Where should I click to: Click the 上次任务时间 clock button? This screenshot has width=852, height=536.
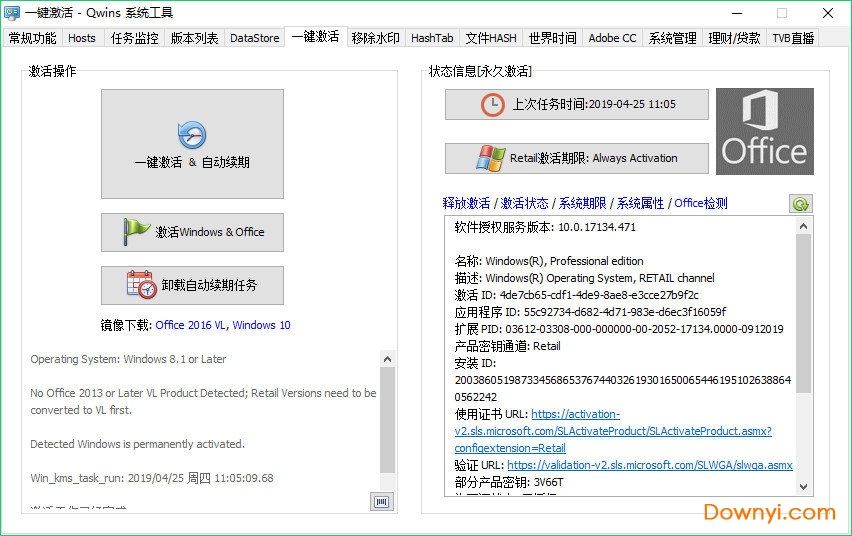coord(577,104)
